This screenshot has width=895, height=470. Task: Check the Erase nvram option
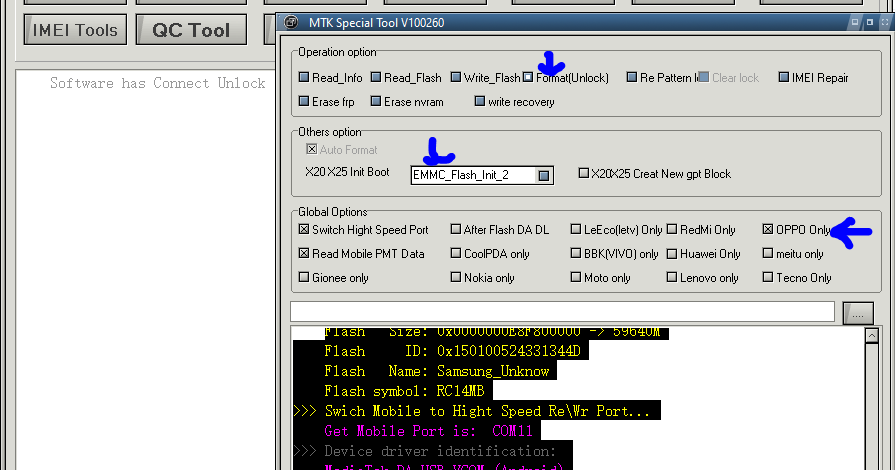(x=376, y=101)
